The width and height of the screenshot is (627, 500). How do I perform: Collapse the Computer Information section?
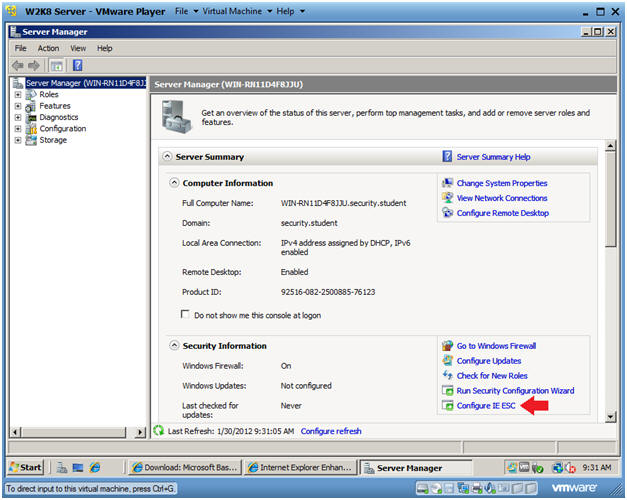(174, 182)
